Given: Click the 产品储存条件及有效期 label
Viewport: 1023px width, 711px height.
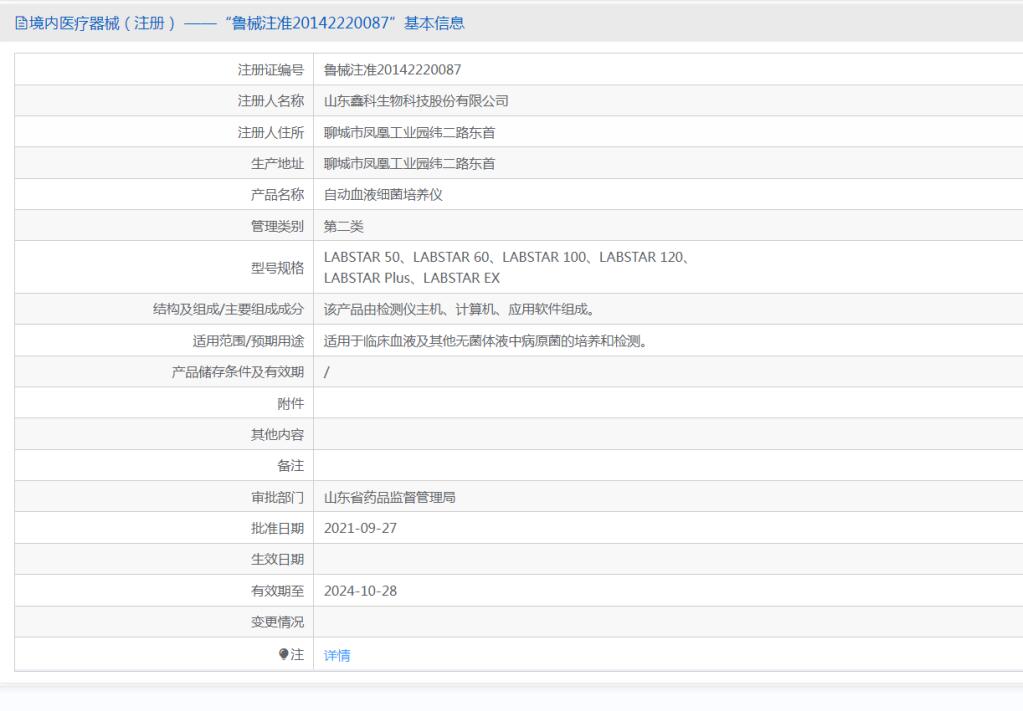Looking at the screenshot, I should tap(238, 372).
